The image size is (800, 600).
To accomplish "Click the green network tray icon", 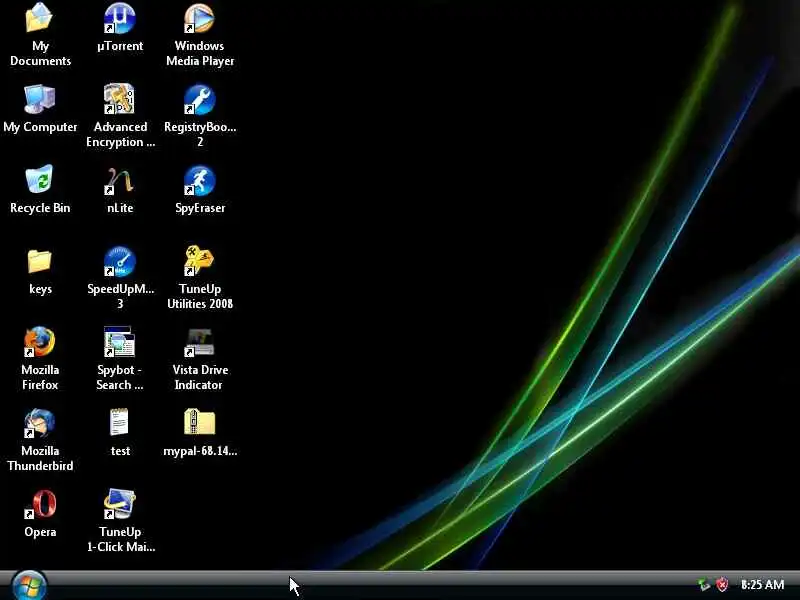I will (704, 585).
